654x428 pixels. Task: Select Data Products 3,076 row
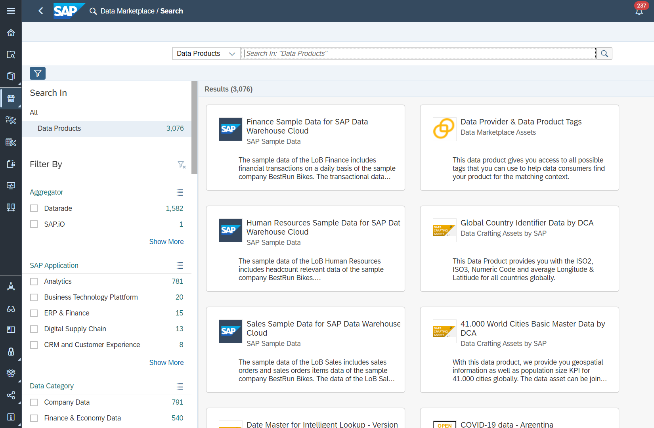click(x=107, y=128)
